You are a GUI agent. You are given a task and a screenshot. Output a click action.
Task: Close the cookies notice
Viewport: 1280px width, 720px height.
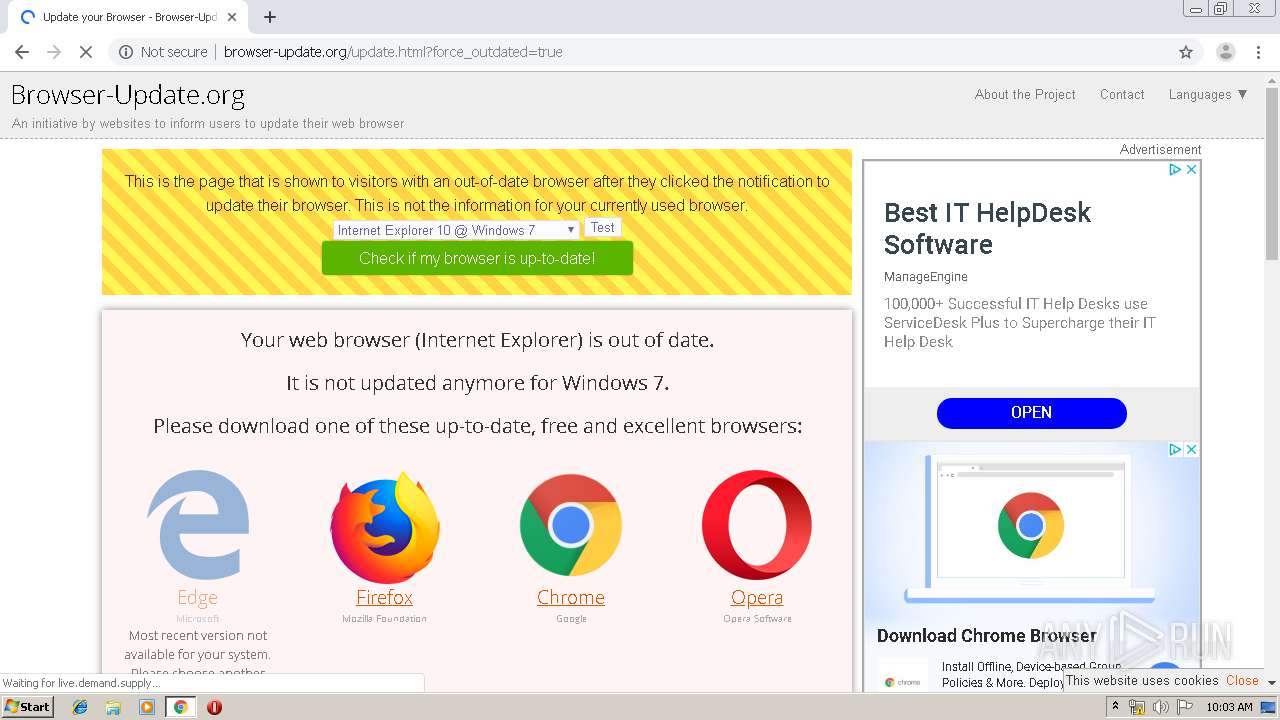click(x=1242, y=680)
